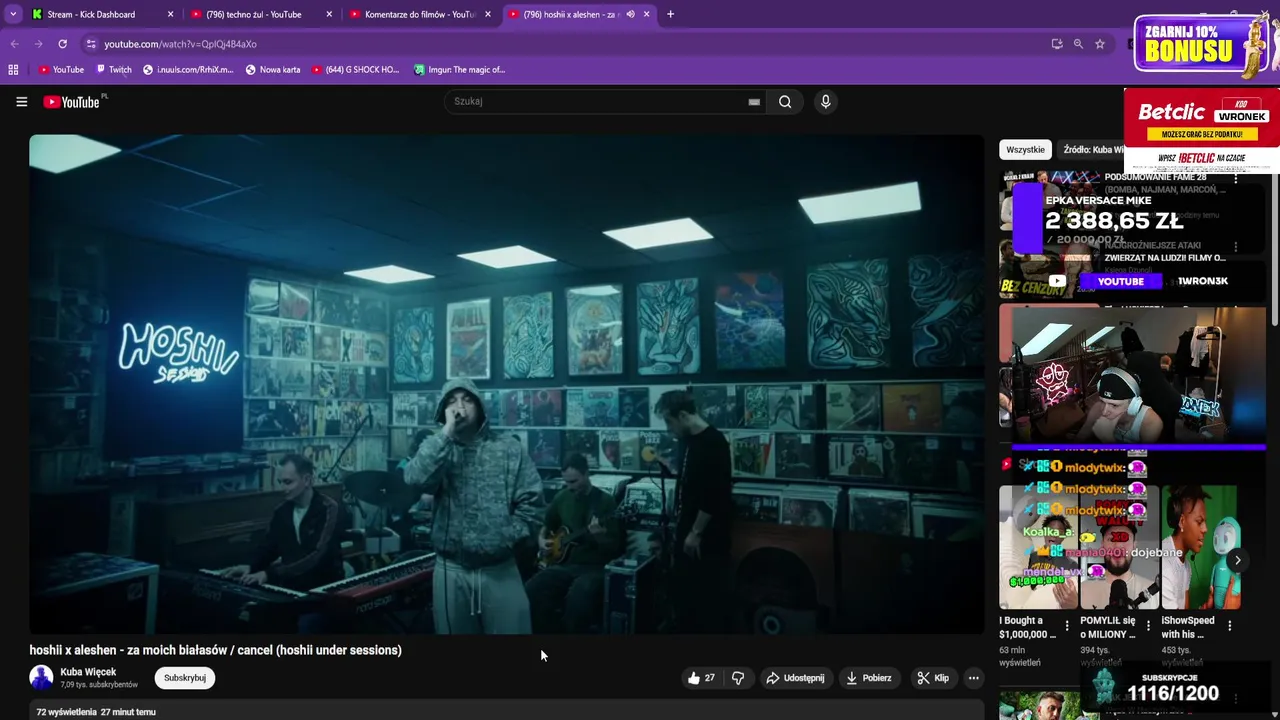This screenshot has width=1280, height=720.
Task: Open the YouTube hamburger guide menu
Action: point(21,101)
